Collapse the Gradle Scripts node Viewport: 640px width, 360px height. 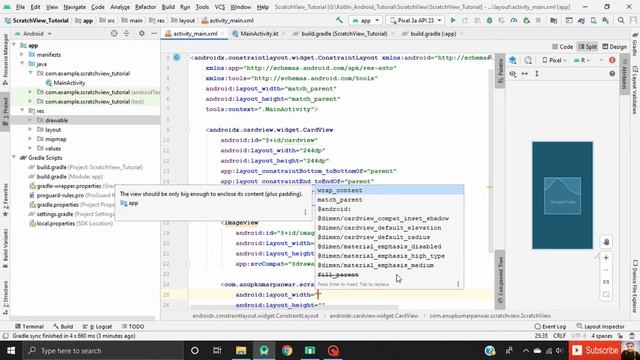pos(15,158)
